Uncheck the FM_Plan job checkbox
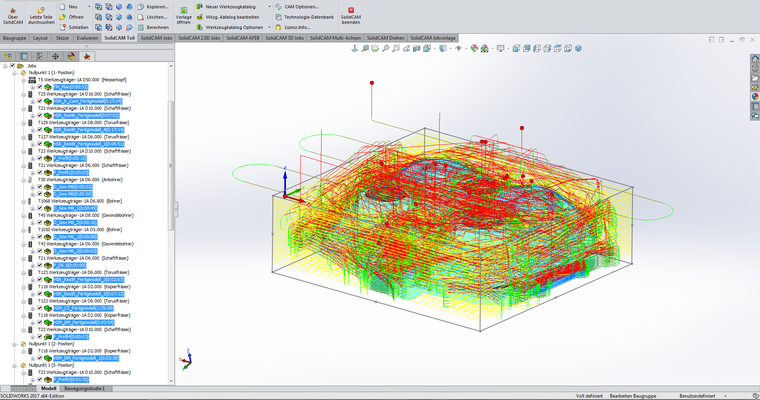Screen dimensions: 760x400 [x=40, y=87]
